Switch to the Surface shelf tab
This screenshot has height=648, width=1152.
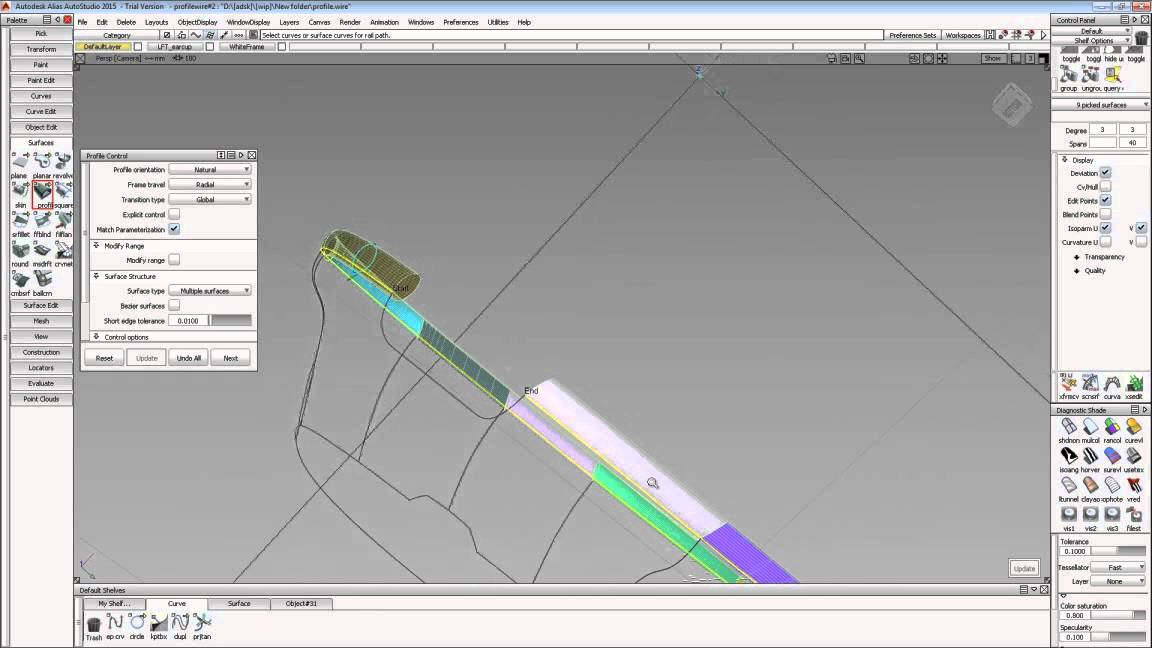[239, 603]
